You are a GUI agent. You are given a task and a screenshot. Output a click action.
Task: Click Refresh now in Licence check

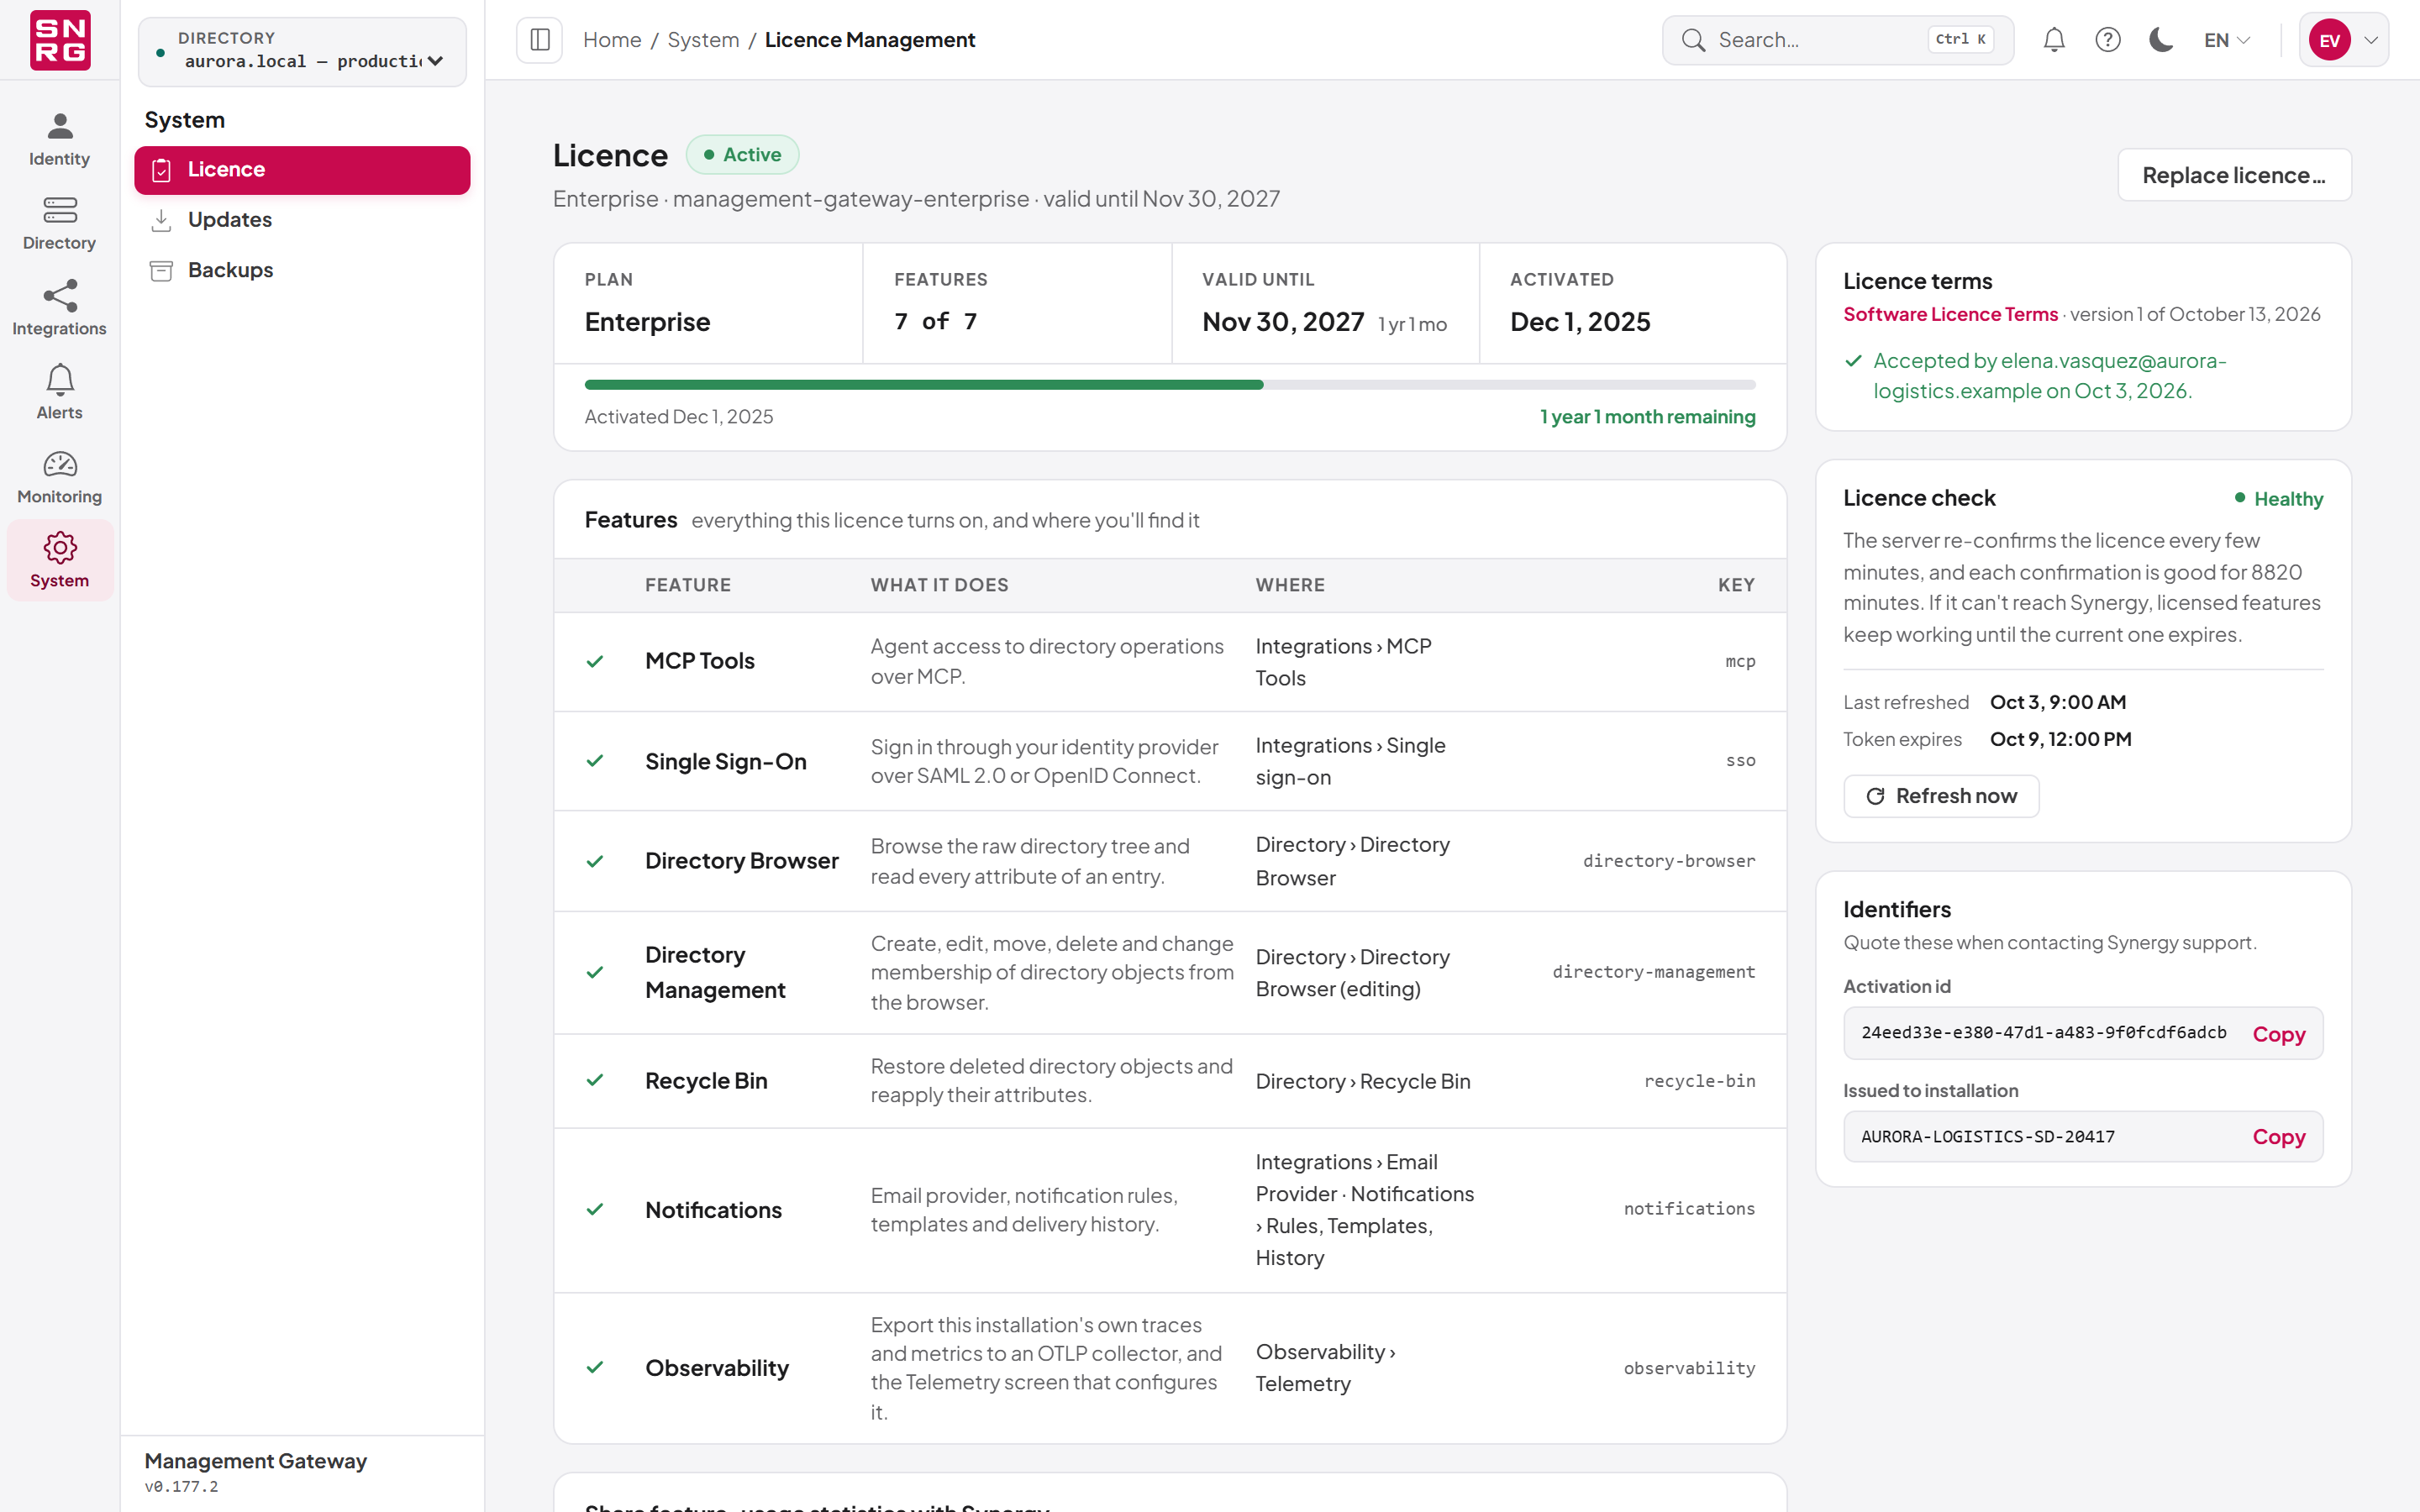click(1941, 796)
